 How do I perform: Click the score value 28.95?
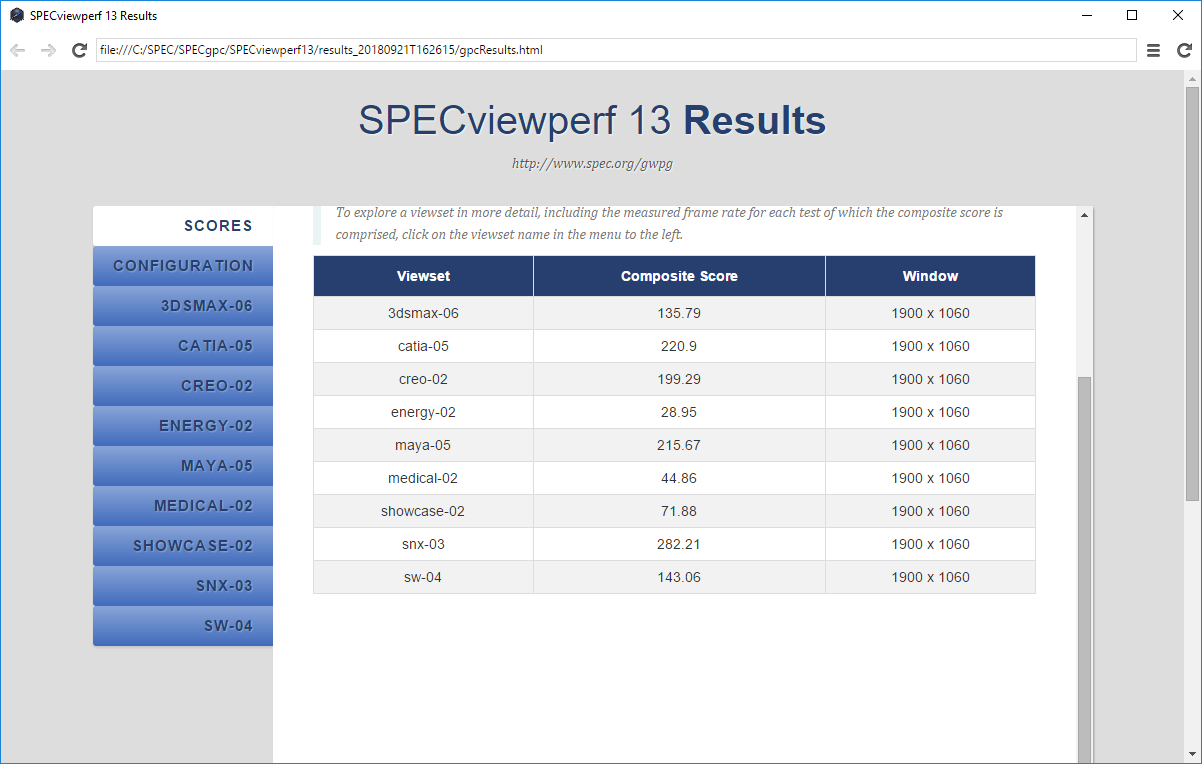pyautogui.click(x=679, y=412)
